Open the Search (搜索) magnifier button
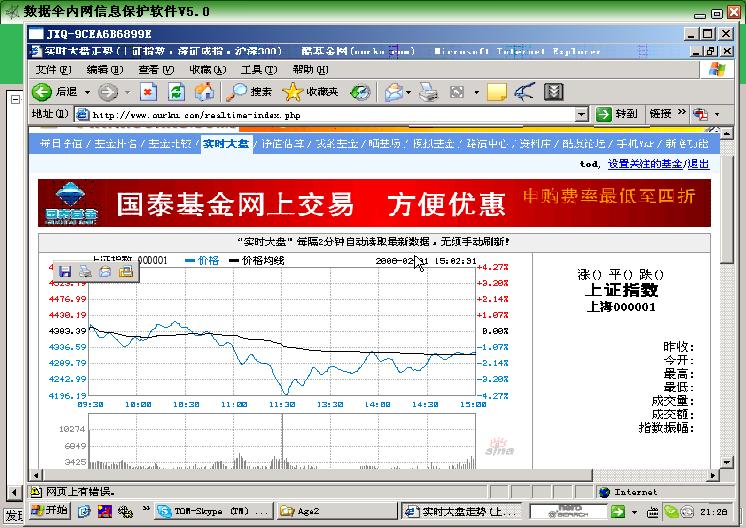This screenshot has height=528, width=746. [x=249, y=92]
